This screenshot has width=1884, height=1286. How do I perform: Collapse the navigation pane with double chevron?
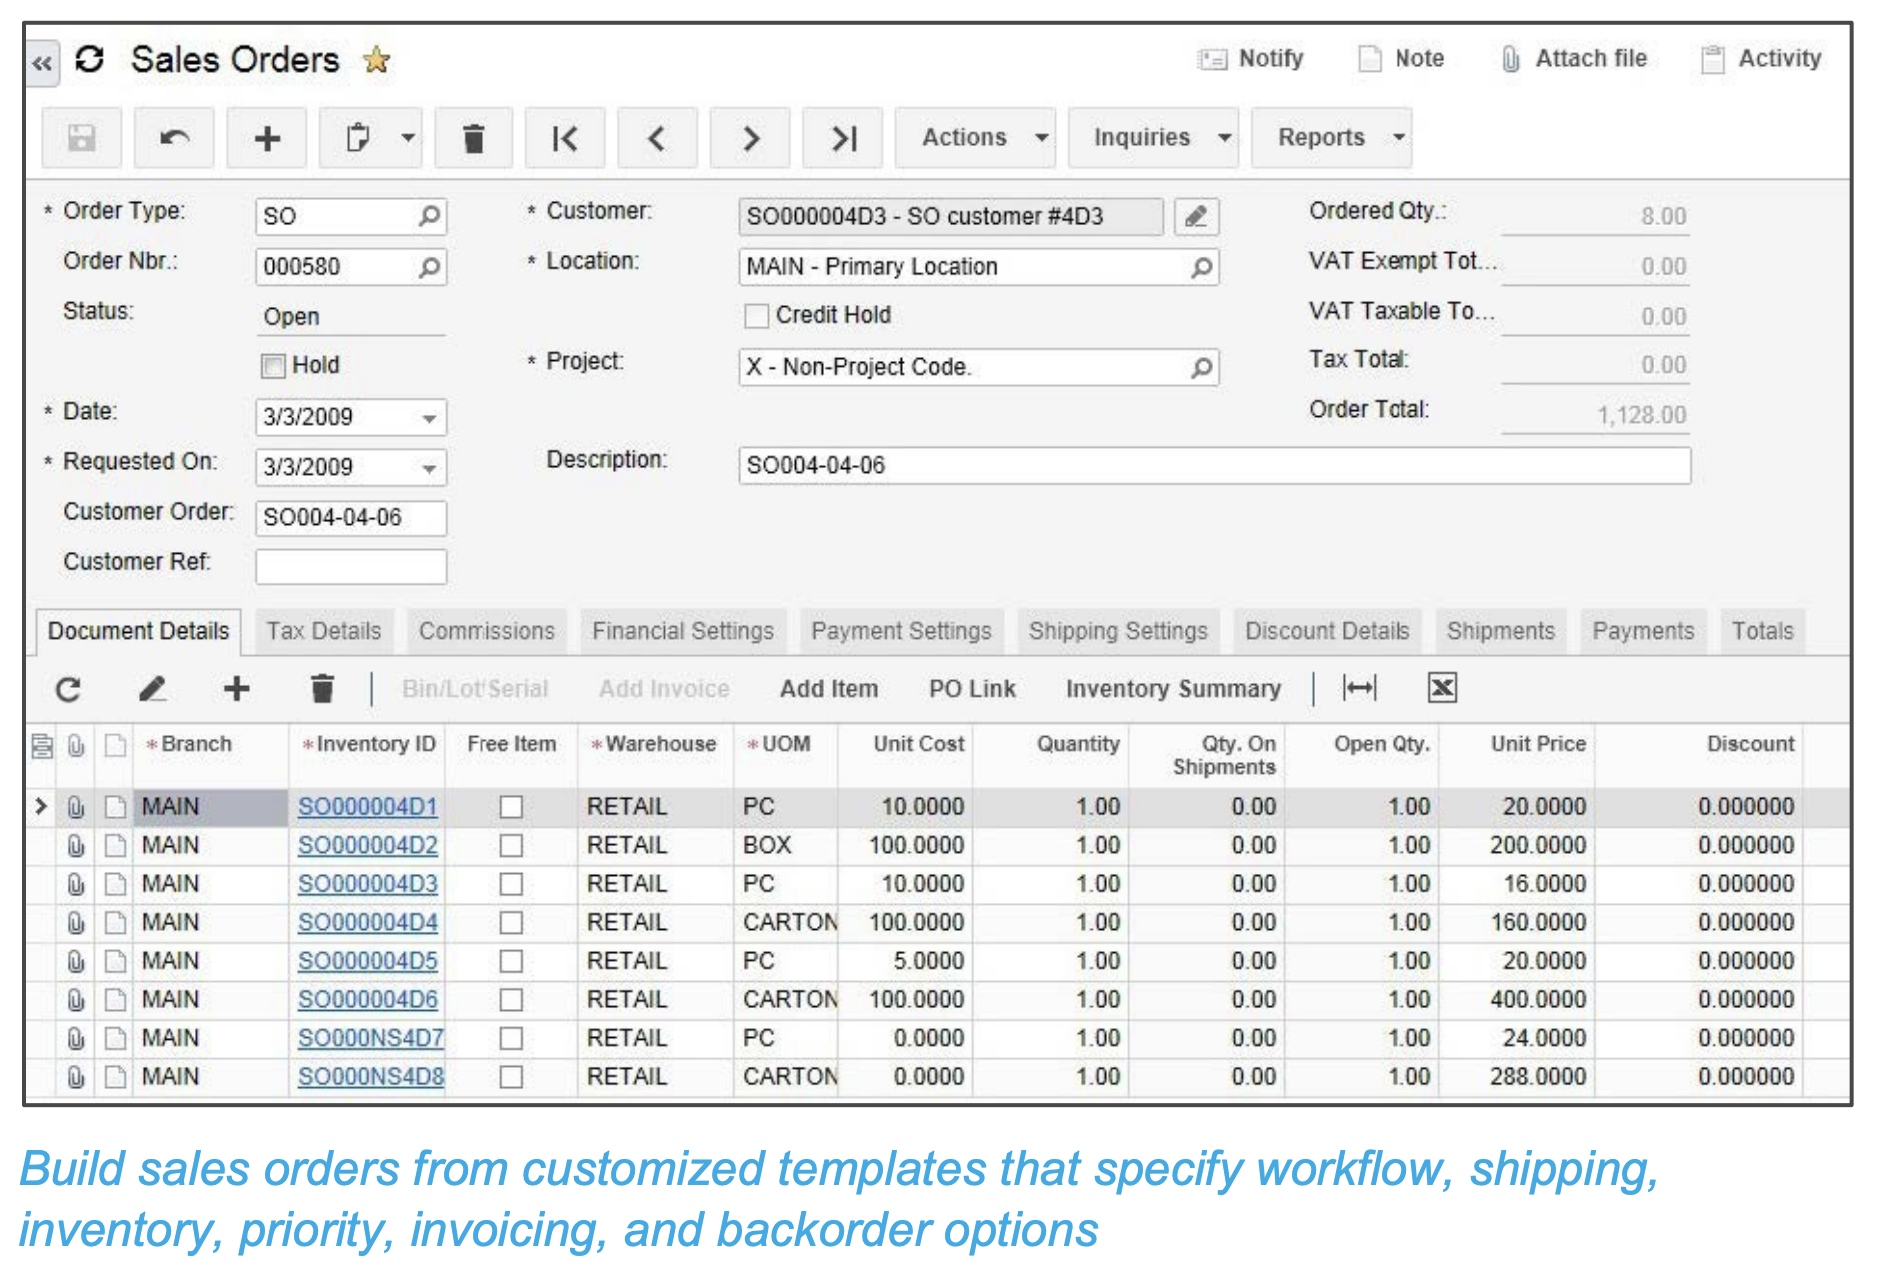click(42, 63)
